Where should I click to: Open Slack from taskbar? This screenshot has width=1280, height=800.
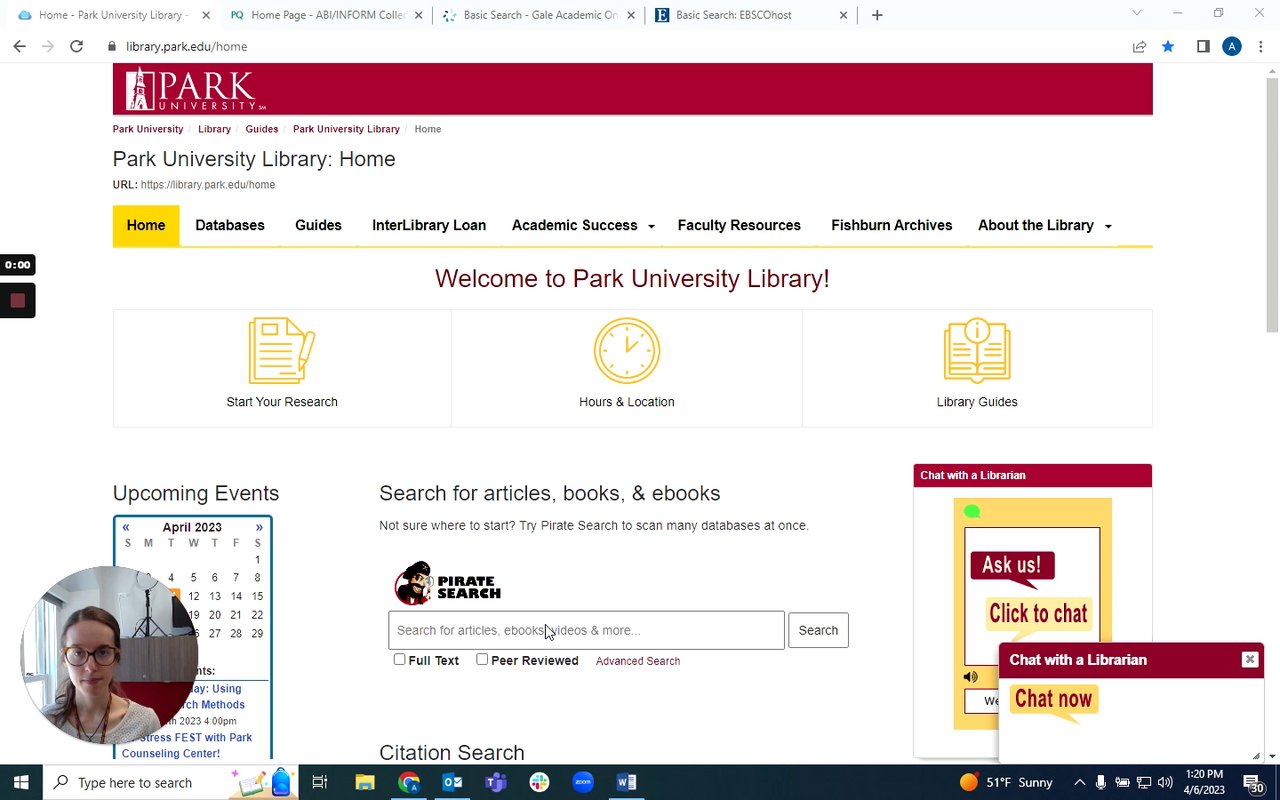(539, 782)
